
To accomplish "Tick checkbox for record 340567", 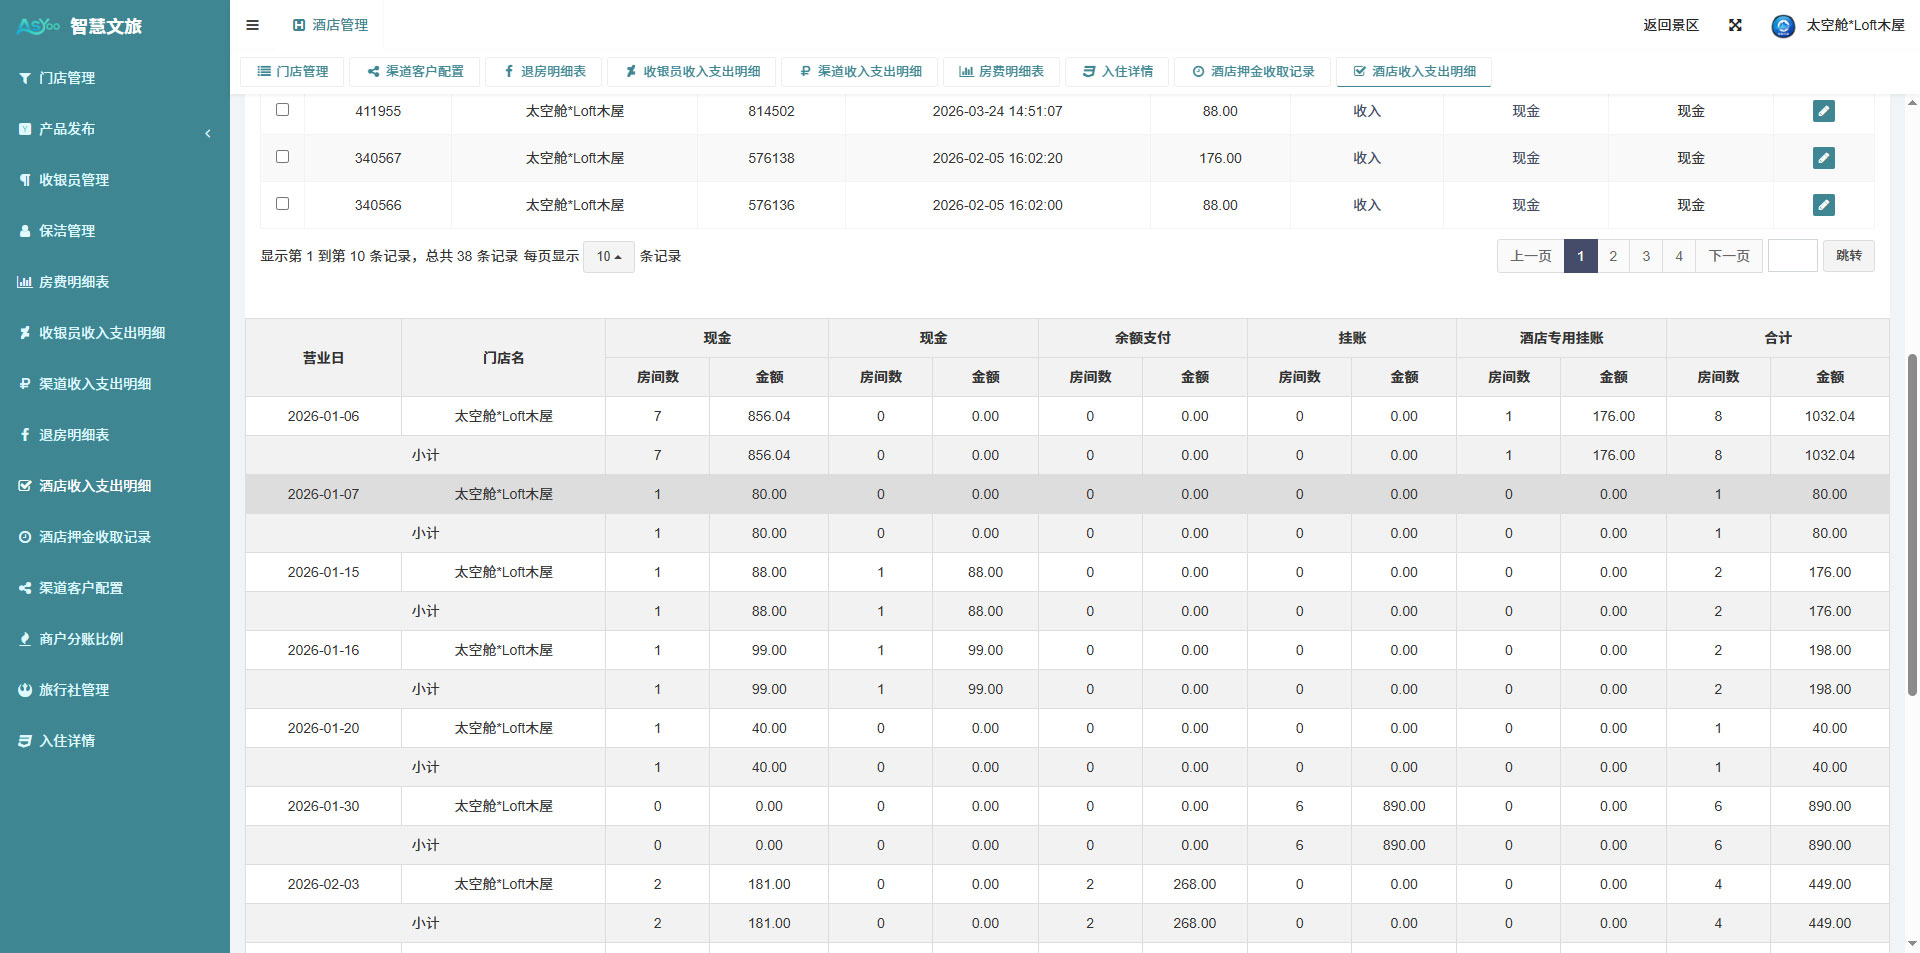I will pos(282,157).
